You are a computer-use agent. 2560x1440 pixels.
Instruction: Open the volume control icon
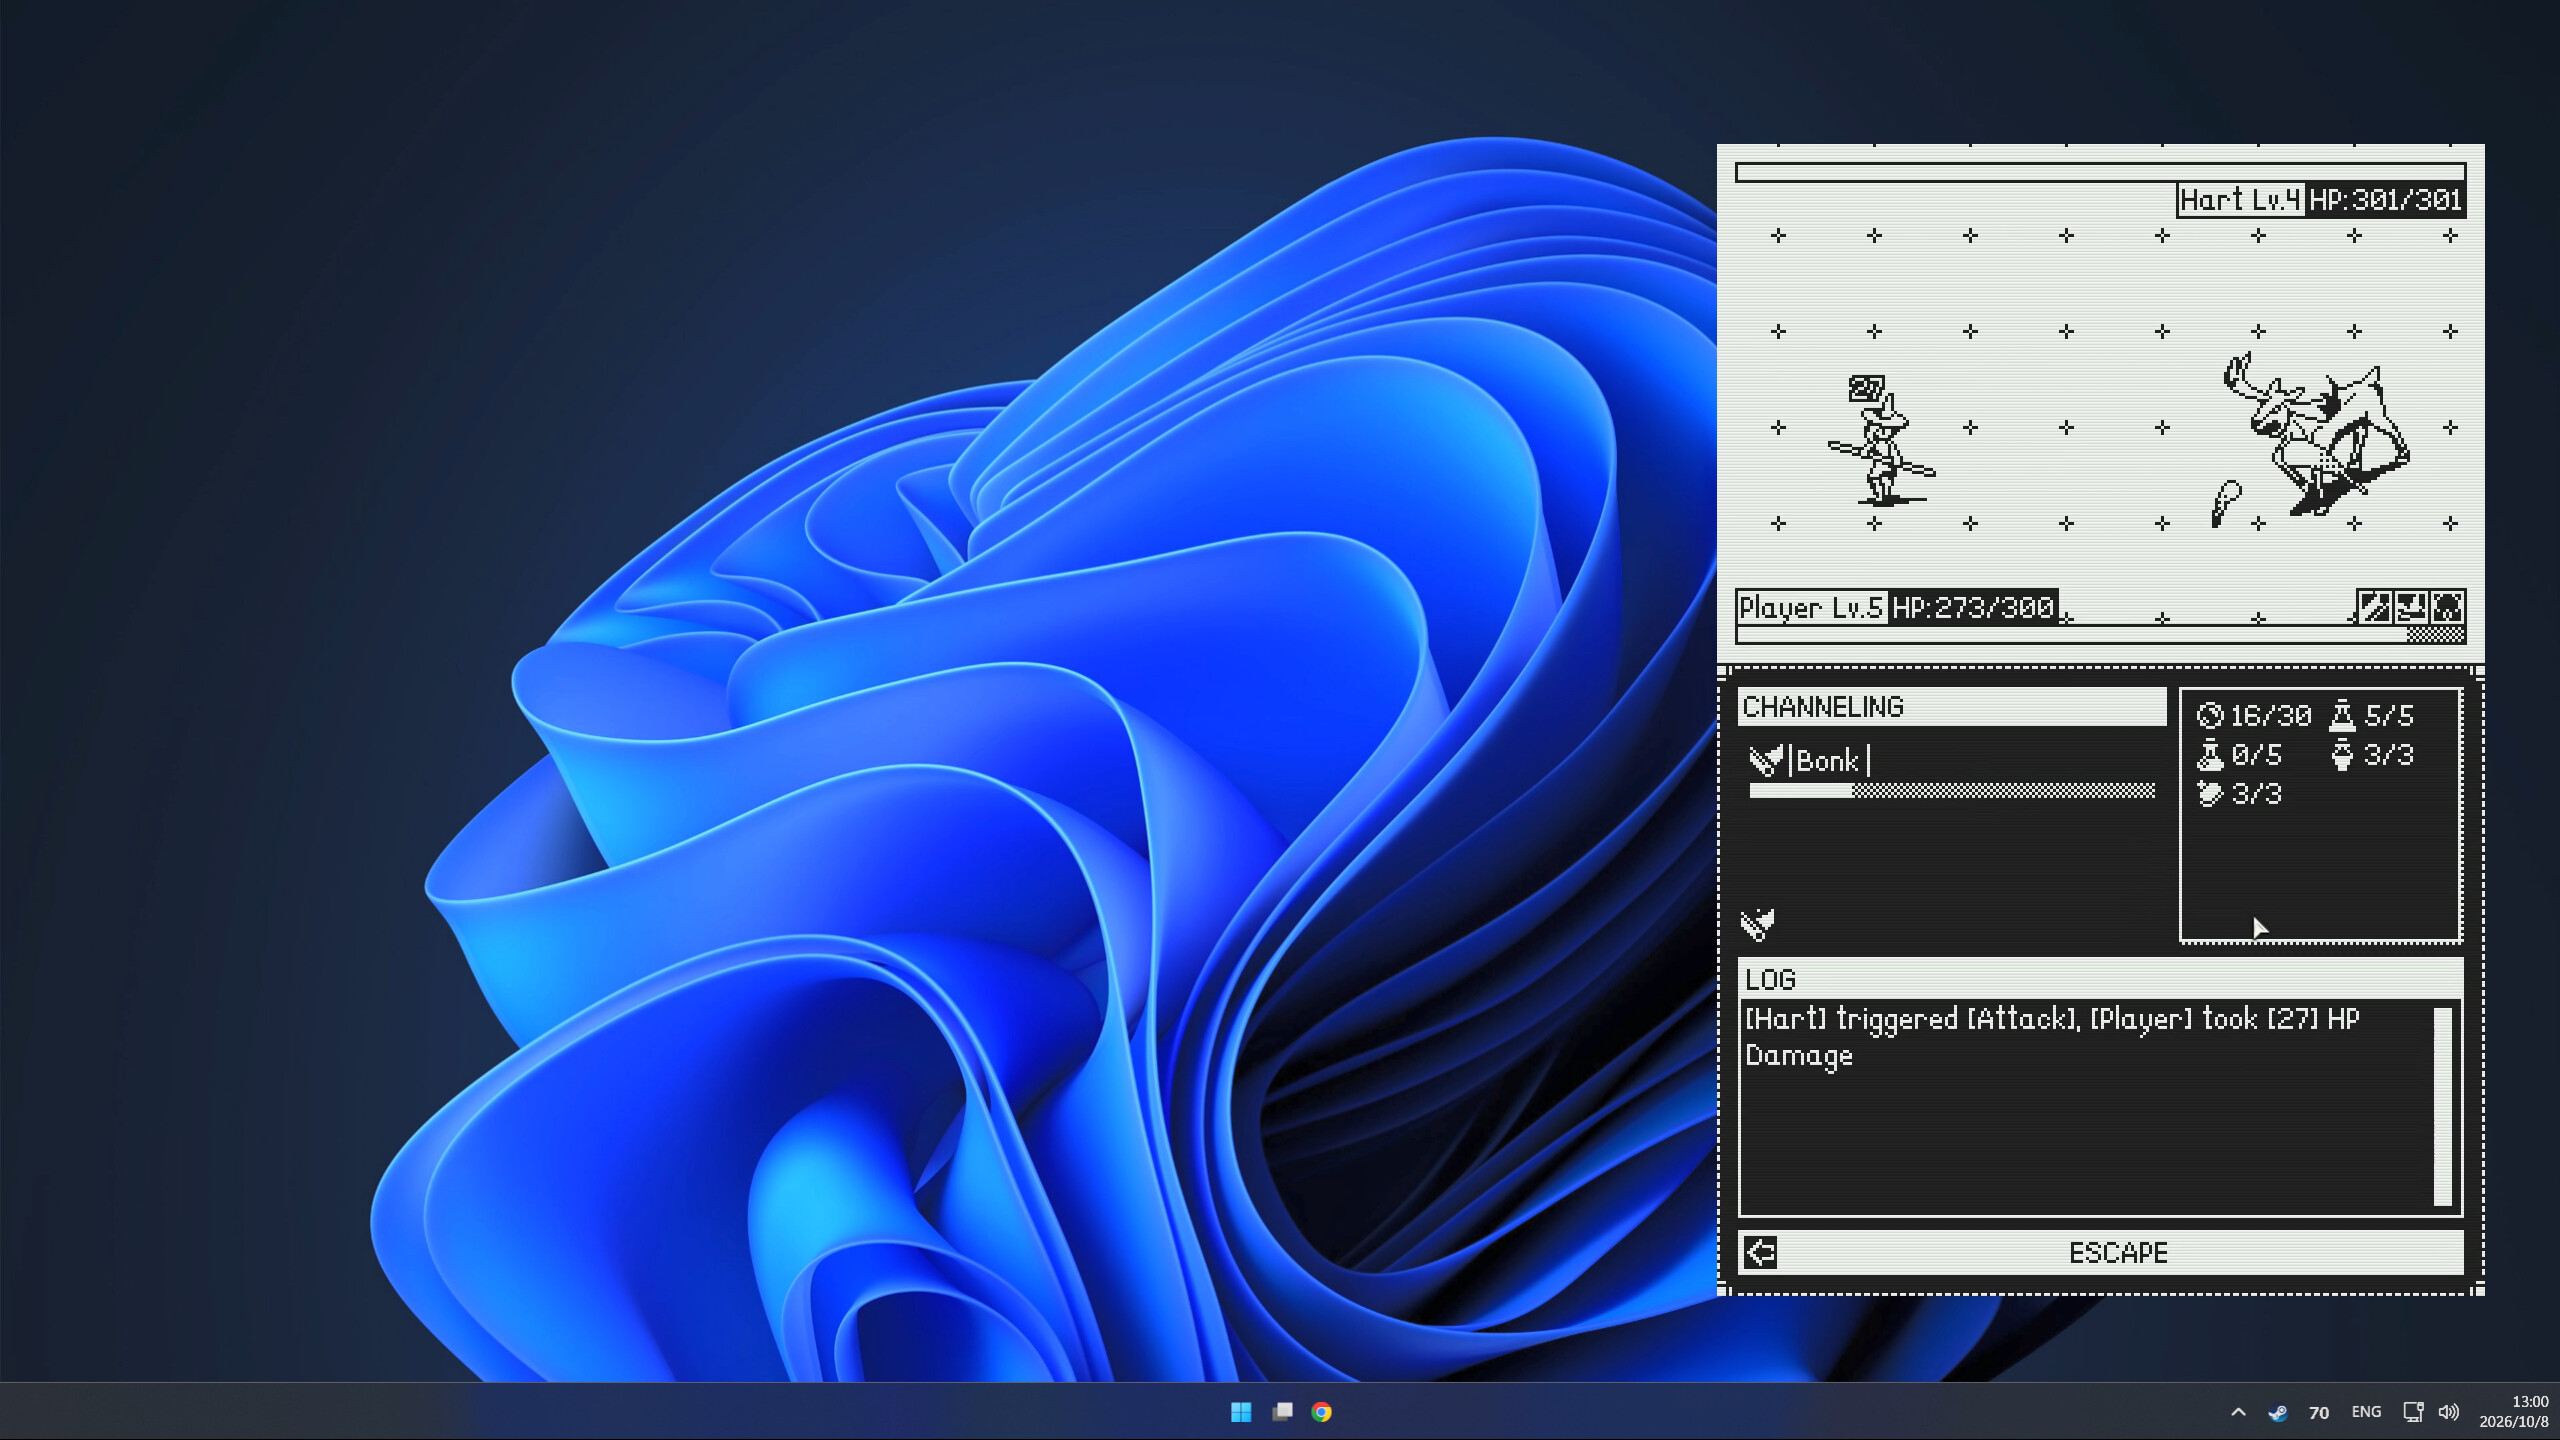click(2448, 1412)
